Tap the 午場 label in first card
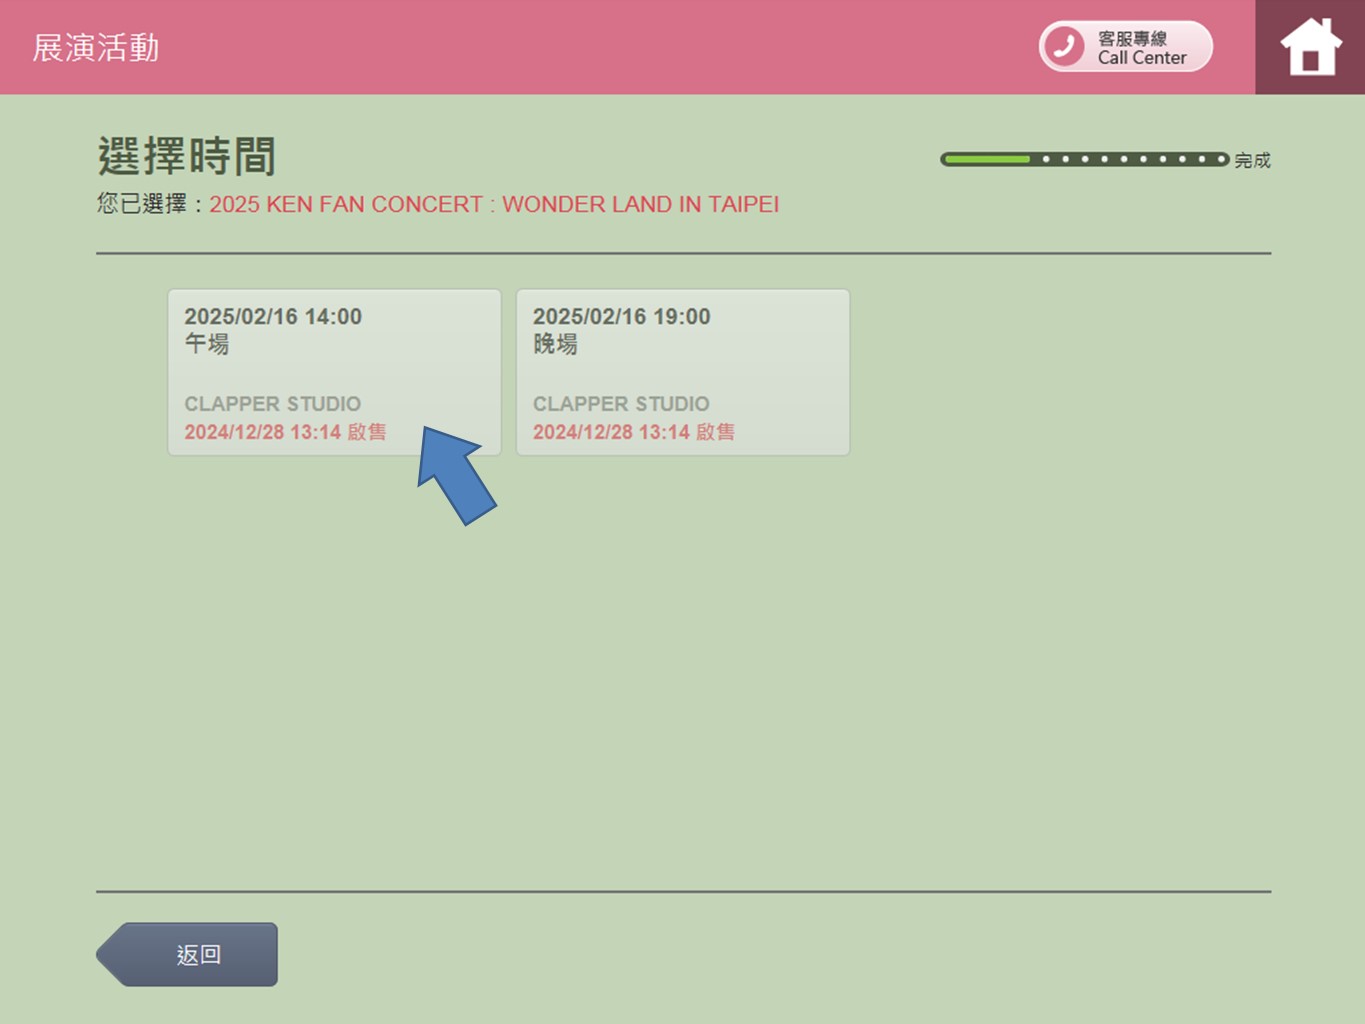Viewport: 1365px width, 1024px height. (x=207, y=344)
